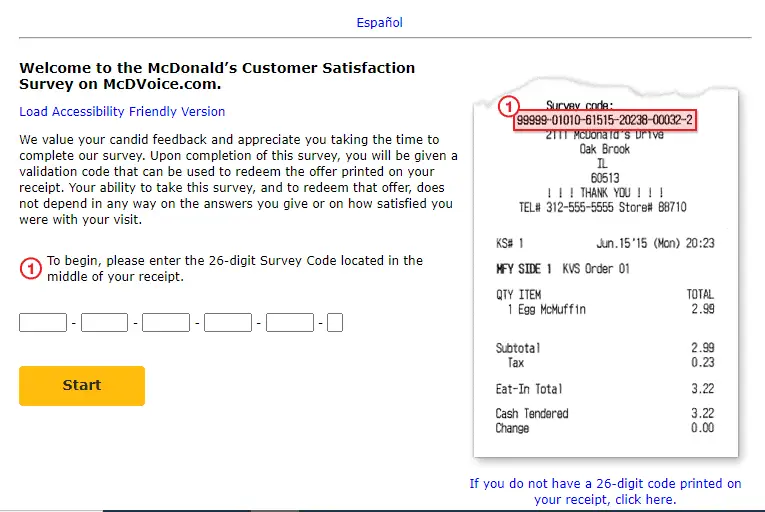Click the paragraph starting 'We value your candid feedback'
This screenshot has height=512, width=765.
tap(239, 180)
